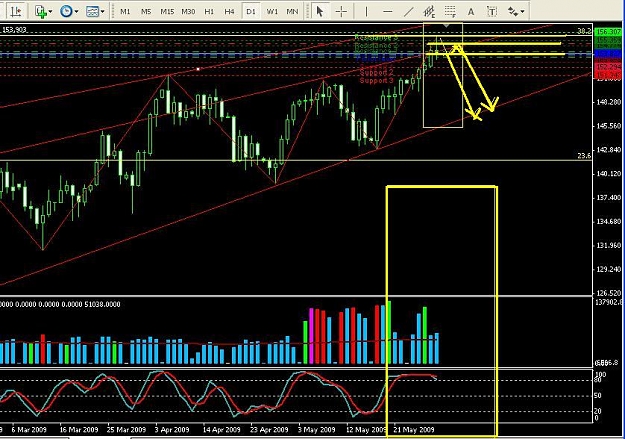Click the 140.120 price scale value
Image resolution: width=625 pixels, height=439 pixels.
609,174
